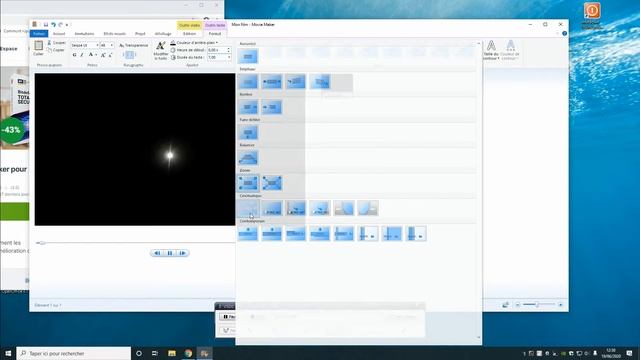
Task: Apply the fourth Contemporain text effect
Action: tap(320, 234)
